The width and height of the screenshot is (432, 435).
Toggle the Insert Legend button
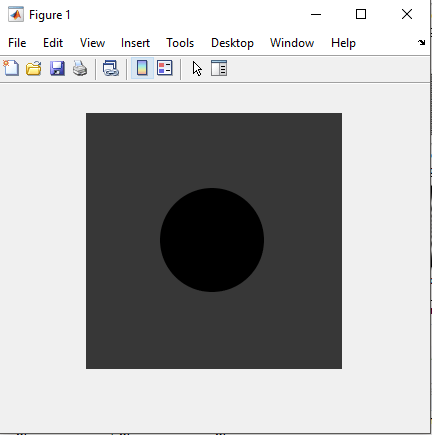click(x=165, y=68)
